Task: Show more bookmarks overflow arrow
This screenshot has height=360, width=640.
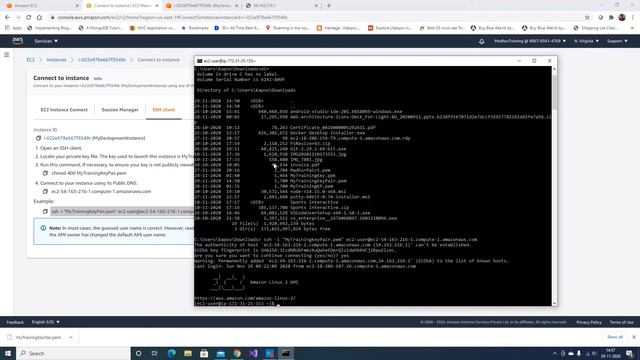Action: [x=632, y=28]
